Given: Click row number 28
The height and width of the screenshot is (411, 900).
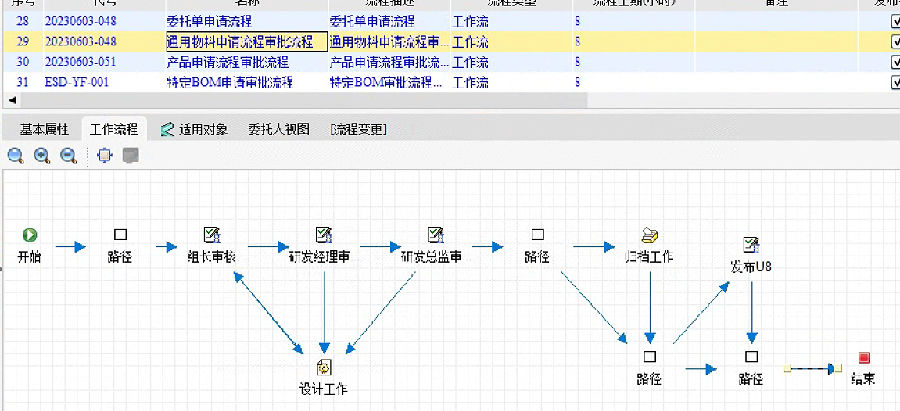Looking at the screenshot, I should click(x=22, y=22).
